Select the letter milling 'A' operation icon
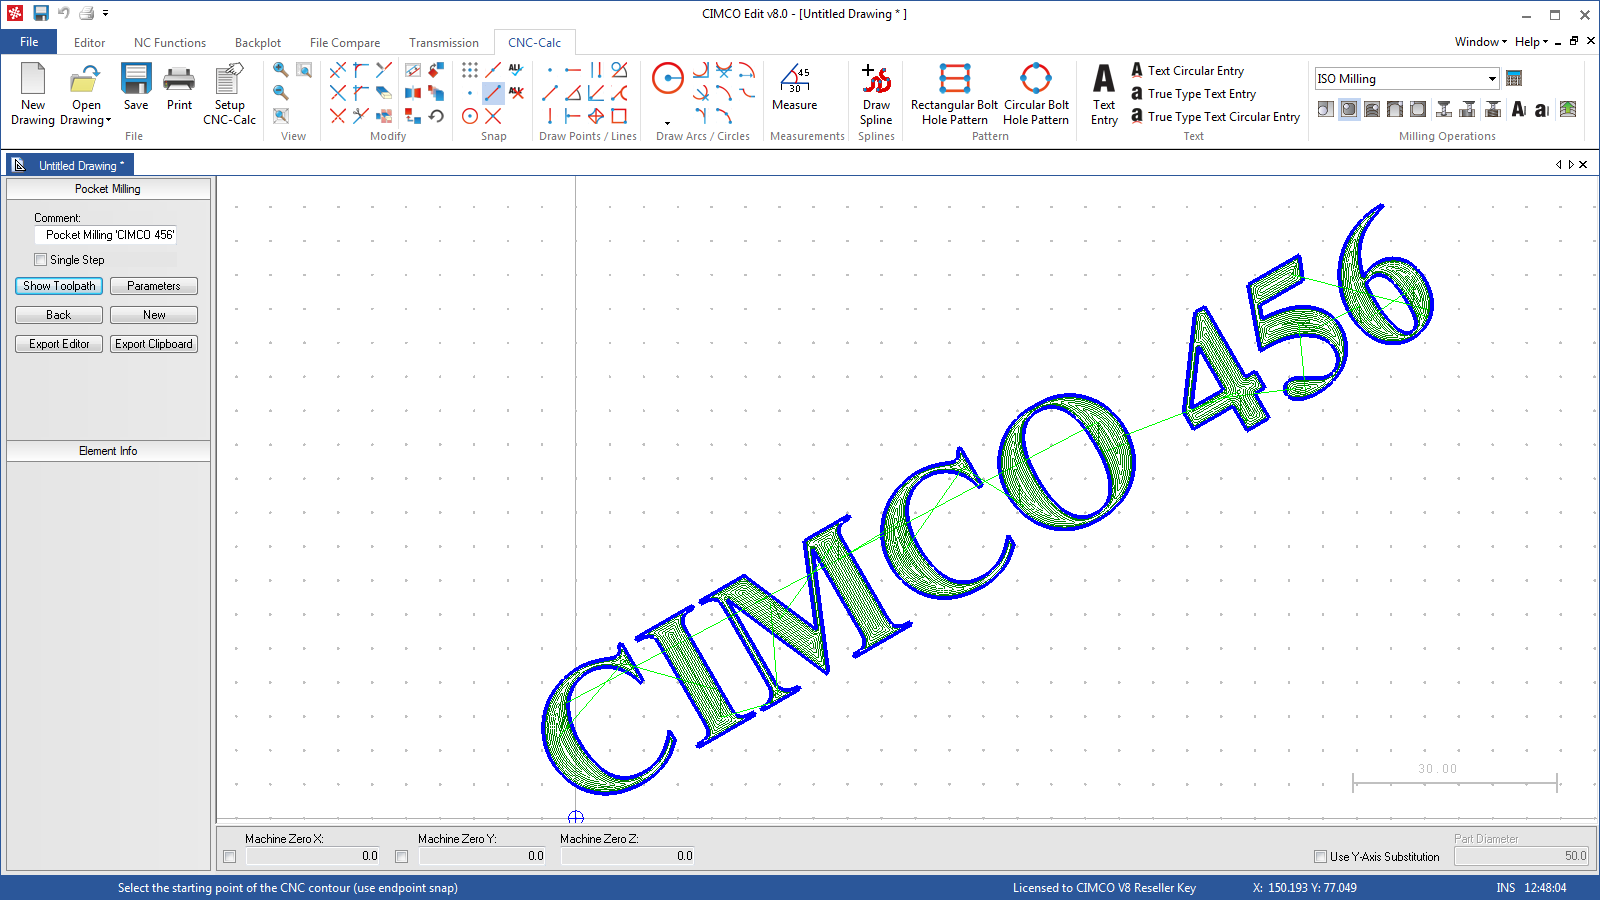The image size is (1600, 900). pyautogui.click(x=1519, y=109)
